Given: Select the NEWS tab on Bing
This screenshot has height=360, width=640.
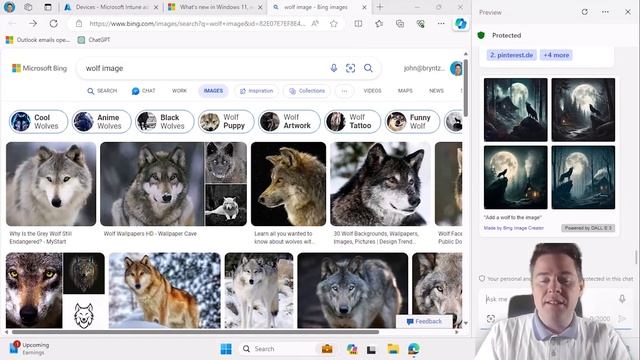Looking at the screenshot, I should [436, 91].
